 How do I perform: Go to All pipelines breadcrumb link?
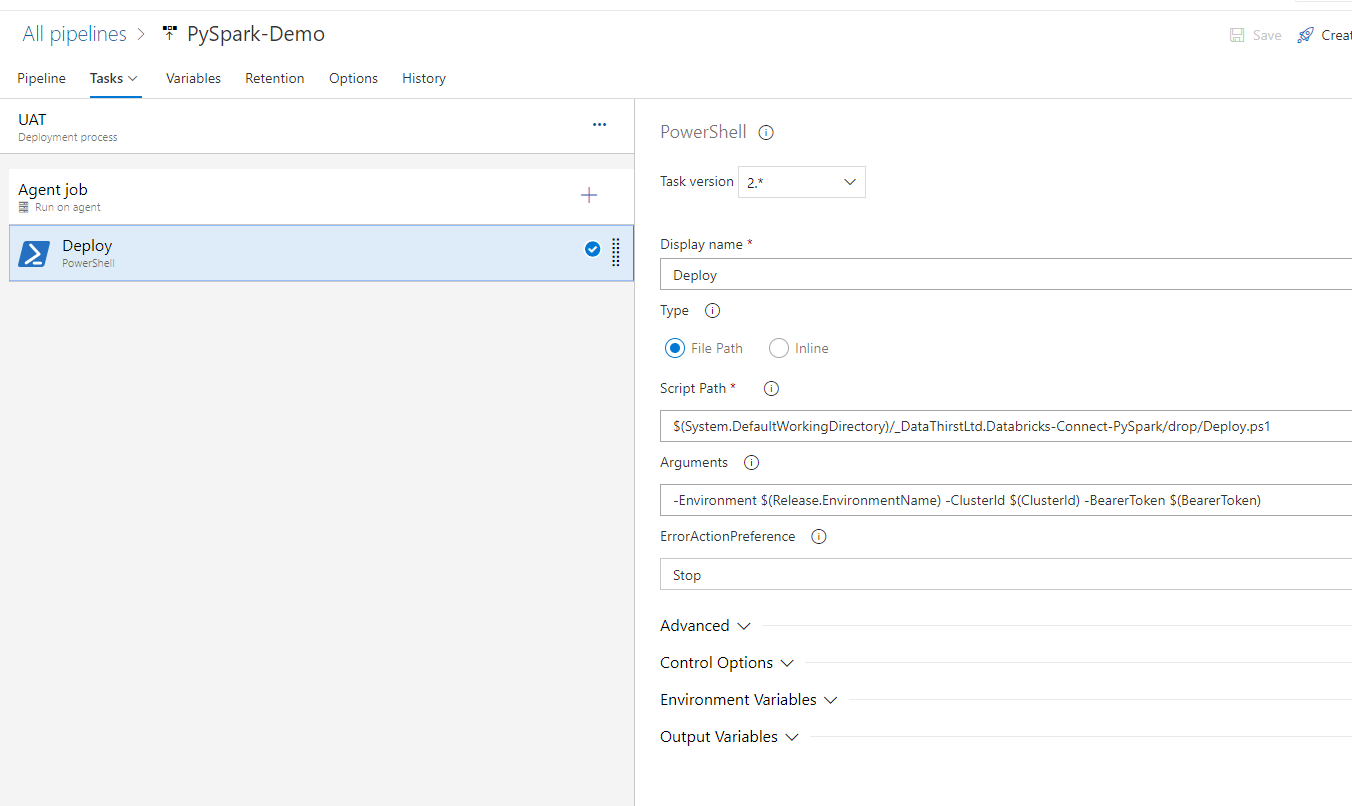coord(75,34)
